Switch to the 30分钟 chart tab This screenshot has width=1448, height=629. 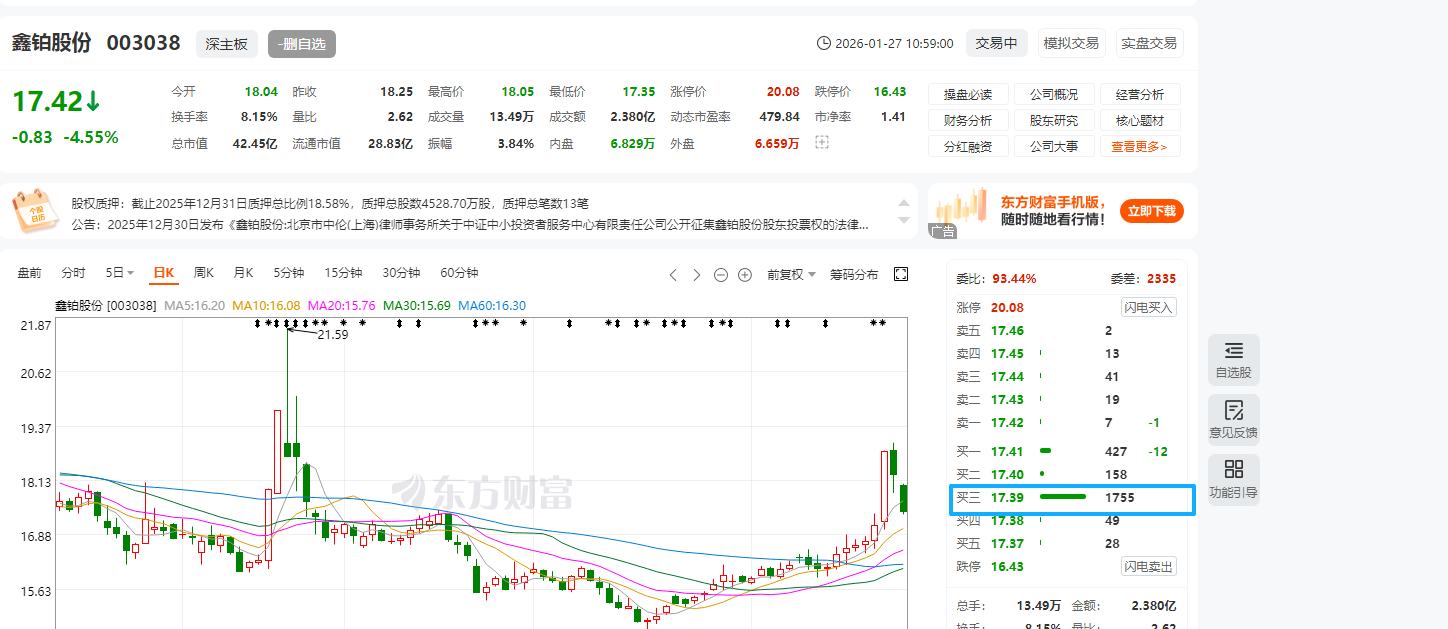[401, 273]
